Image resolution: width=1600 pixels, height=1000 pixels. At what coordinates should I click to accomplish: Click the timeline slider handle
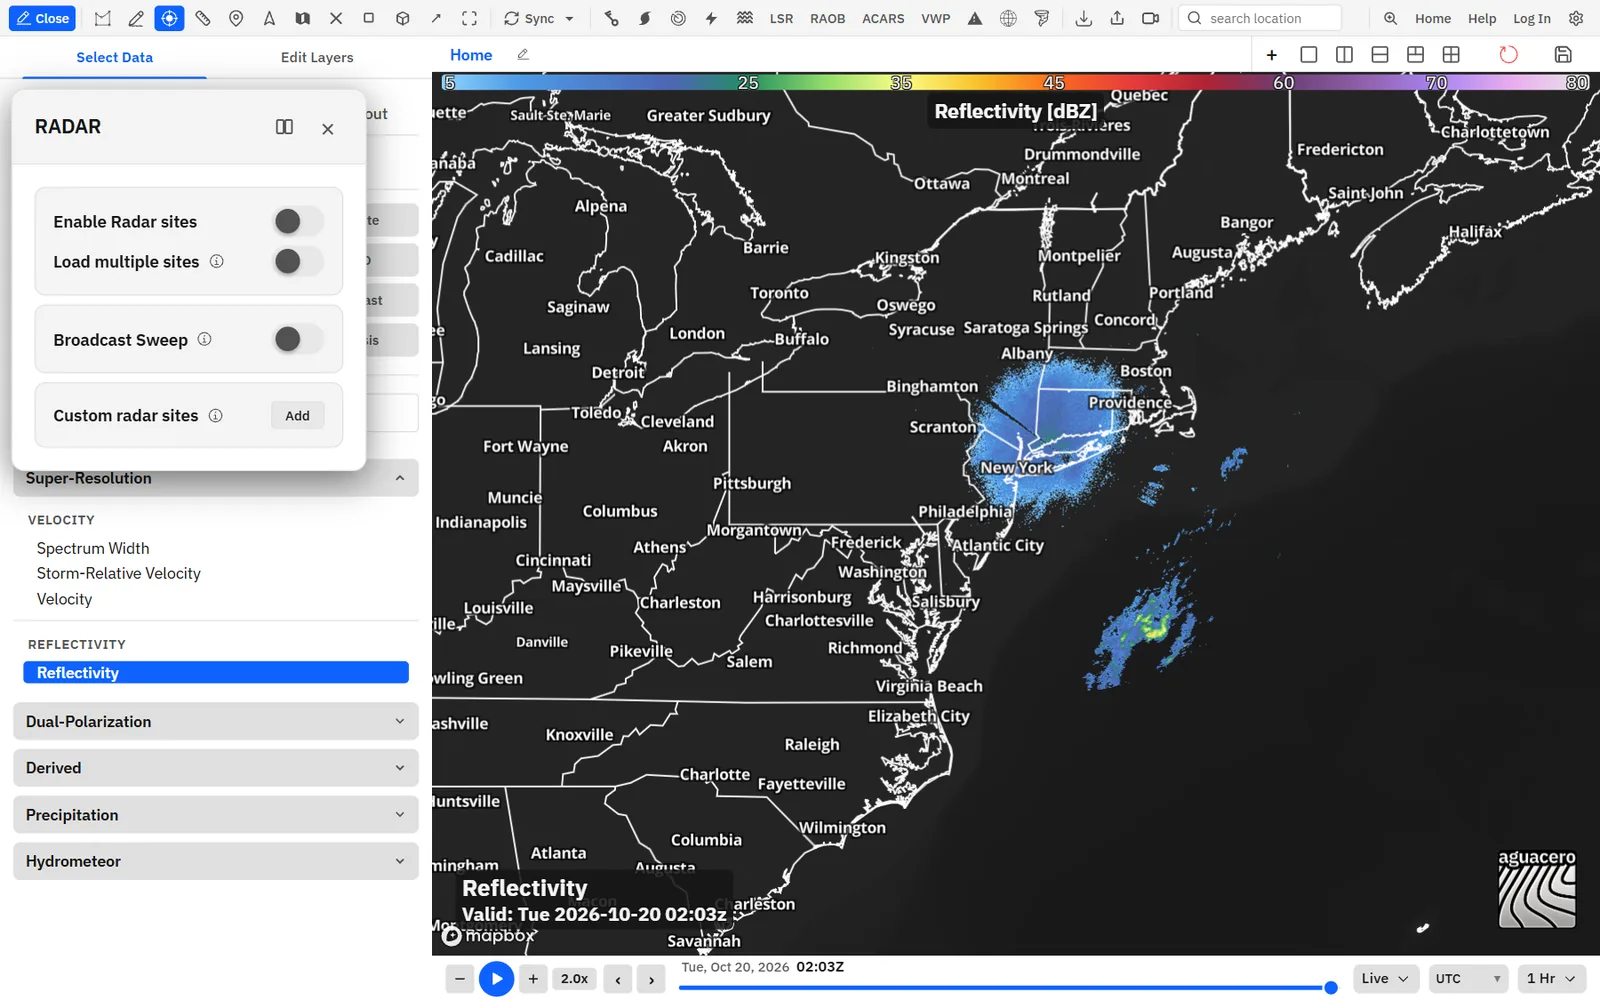click(1330, 988)
